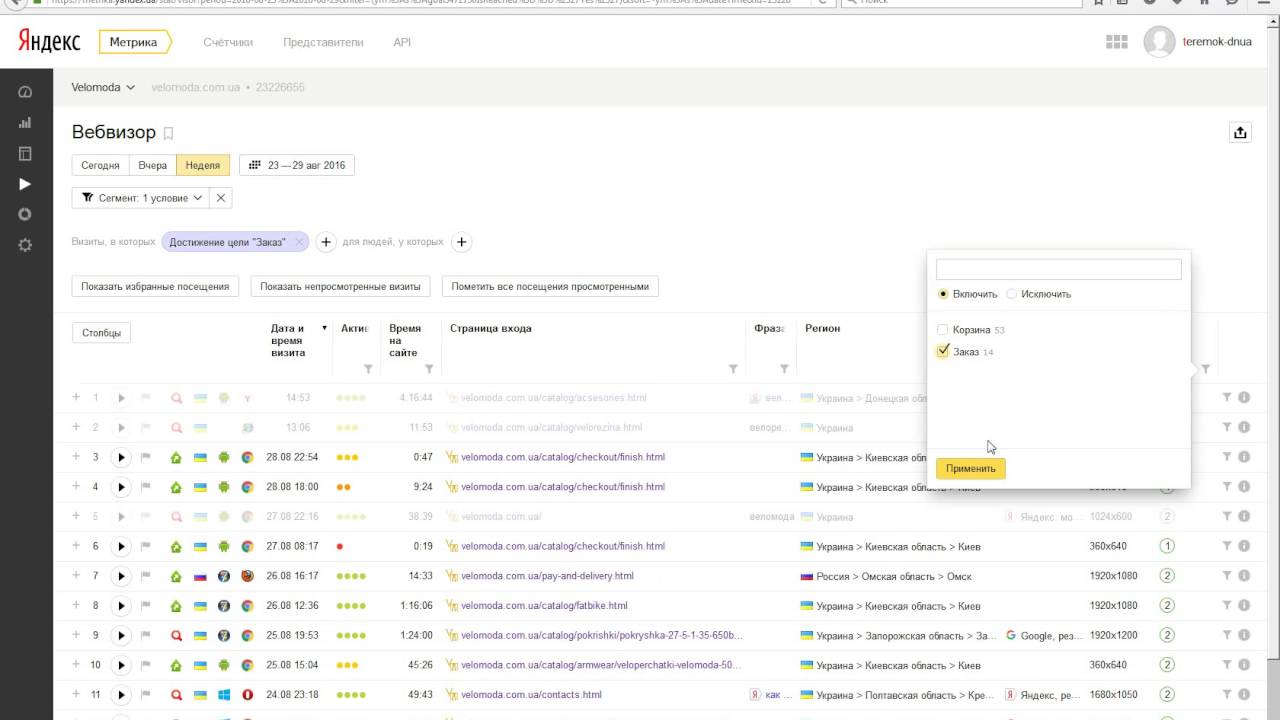Expand the Velomoda counter selector

[103, 87]
